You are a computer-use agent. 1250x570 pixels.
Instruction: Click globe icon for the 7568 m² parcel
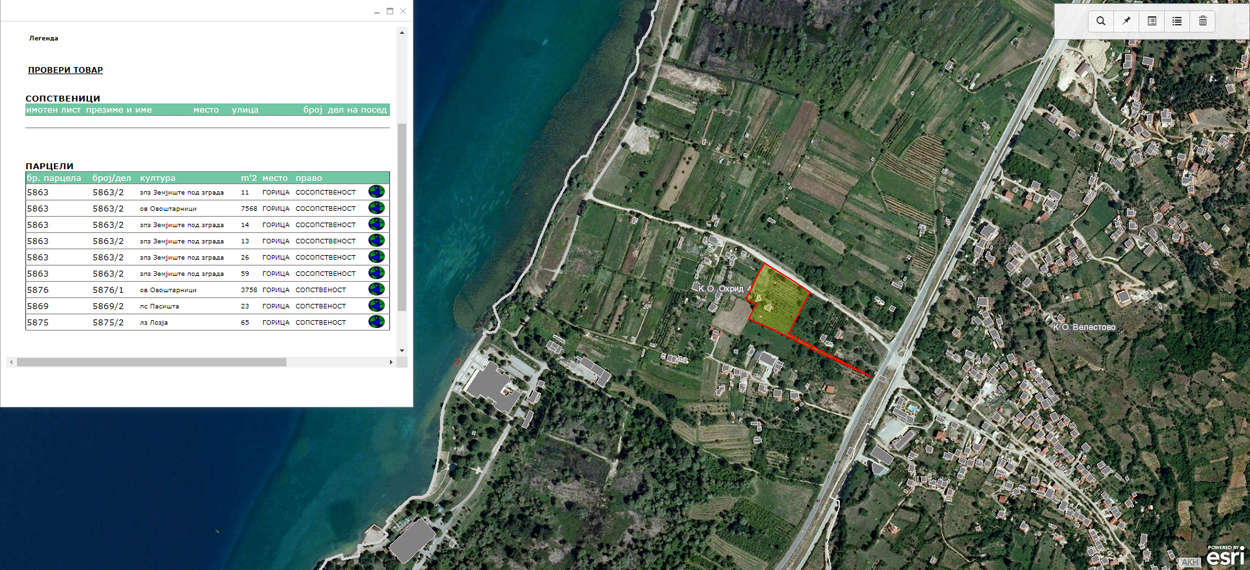point(376,208)
